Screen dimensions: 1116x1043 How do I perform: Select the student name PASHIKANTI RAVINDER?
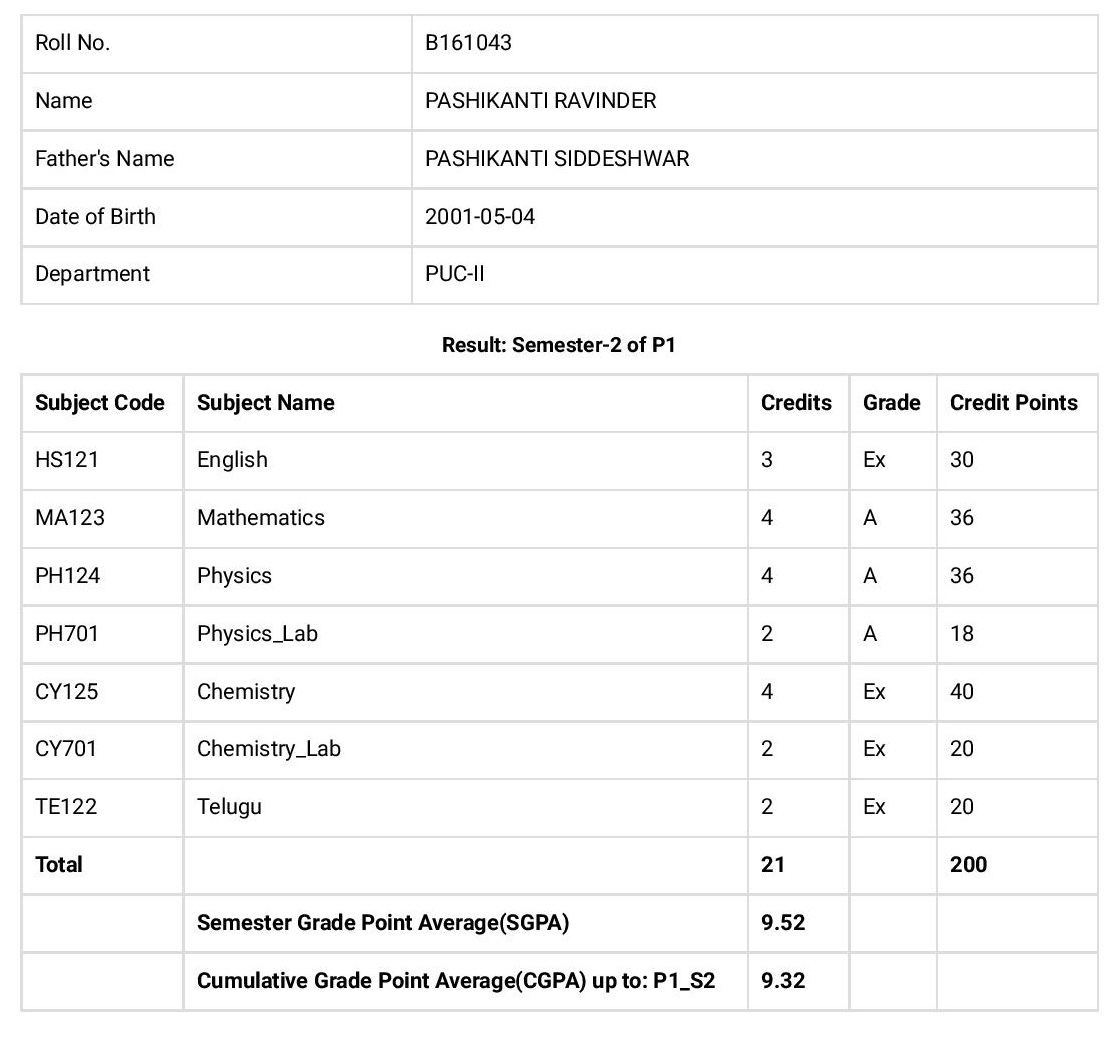540,101
